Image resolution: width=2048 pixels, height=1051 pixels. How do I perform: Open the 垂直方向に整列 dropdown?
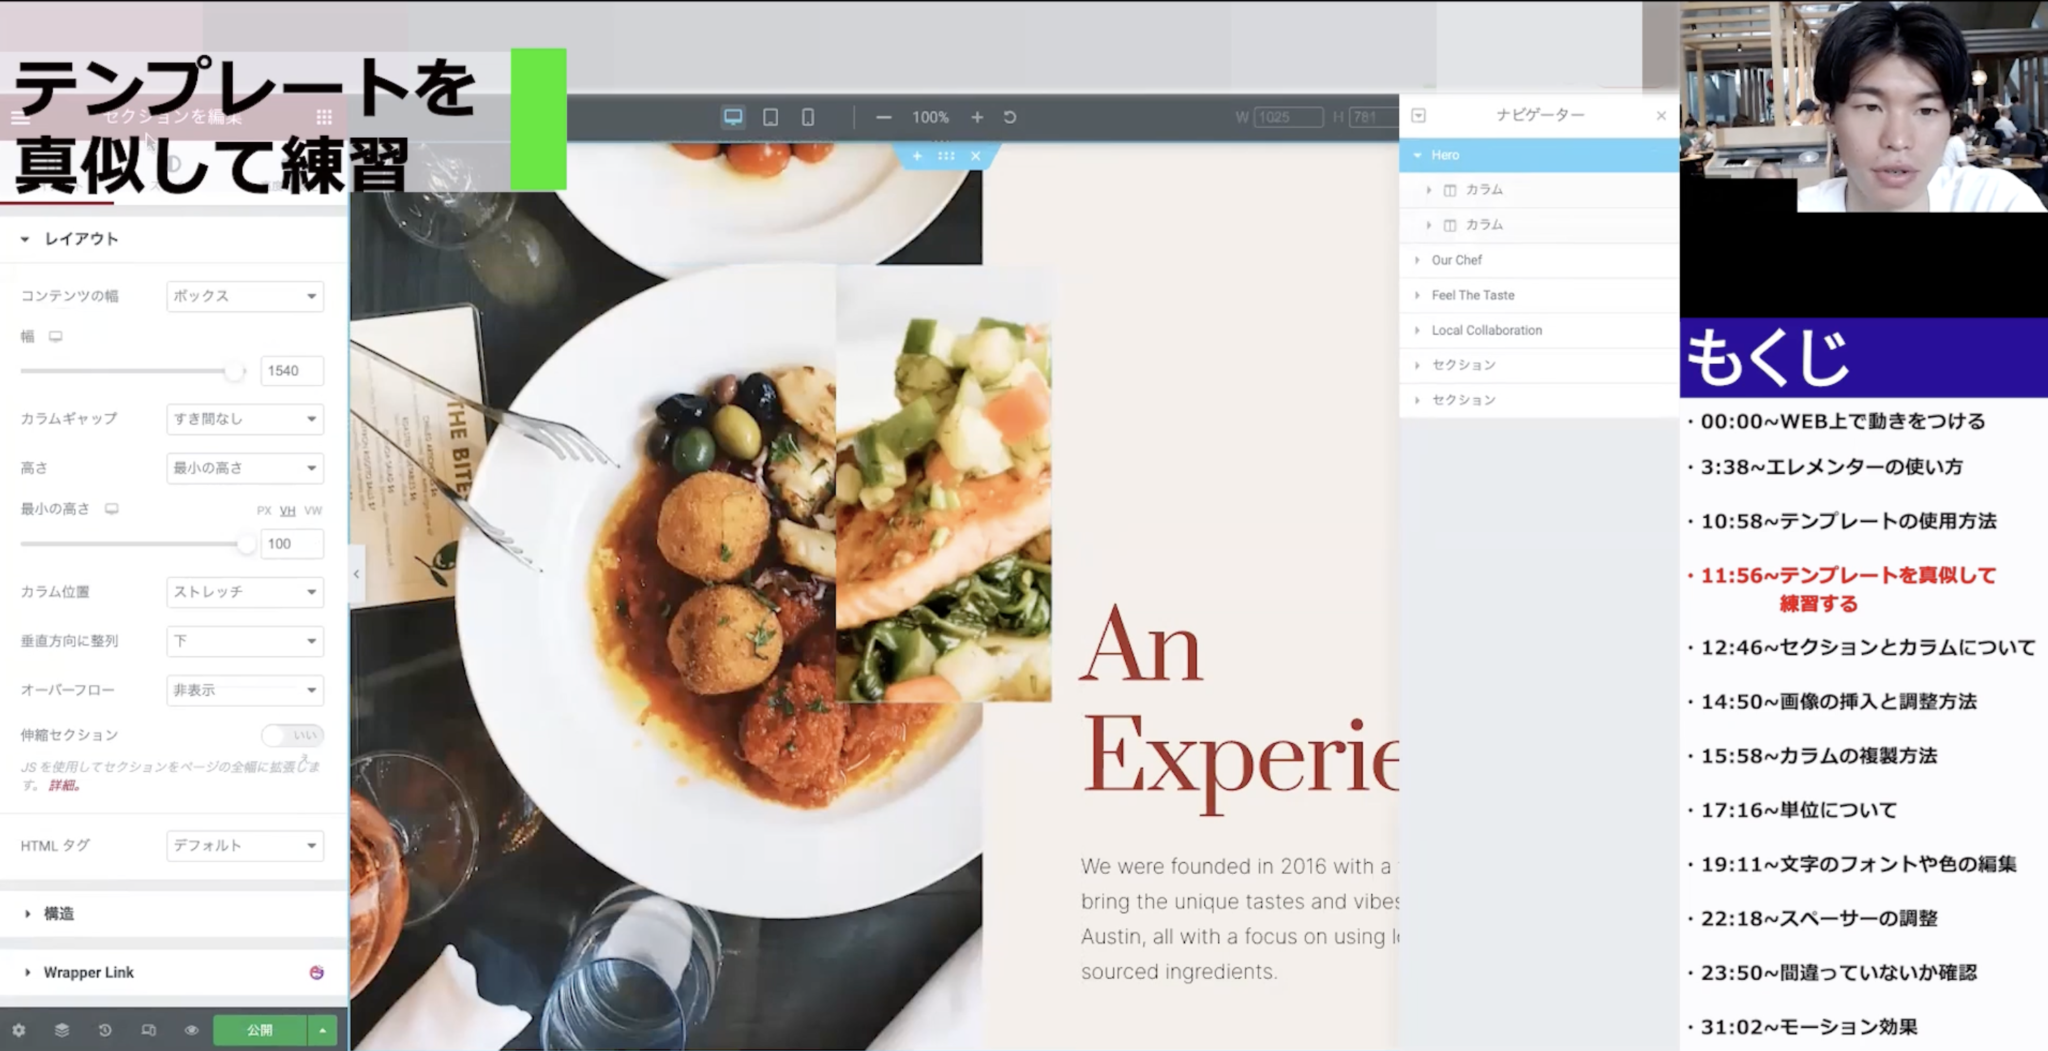(245, 641)
